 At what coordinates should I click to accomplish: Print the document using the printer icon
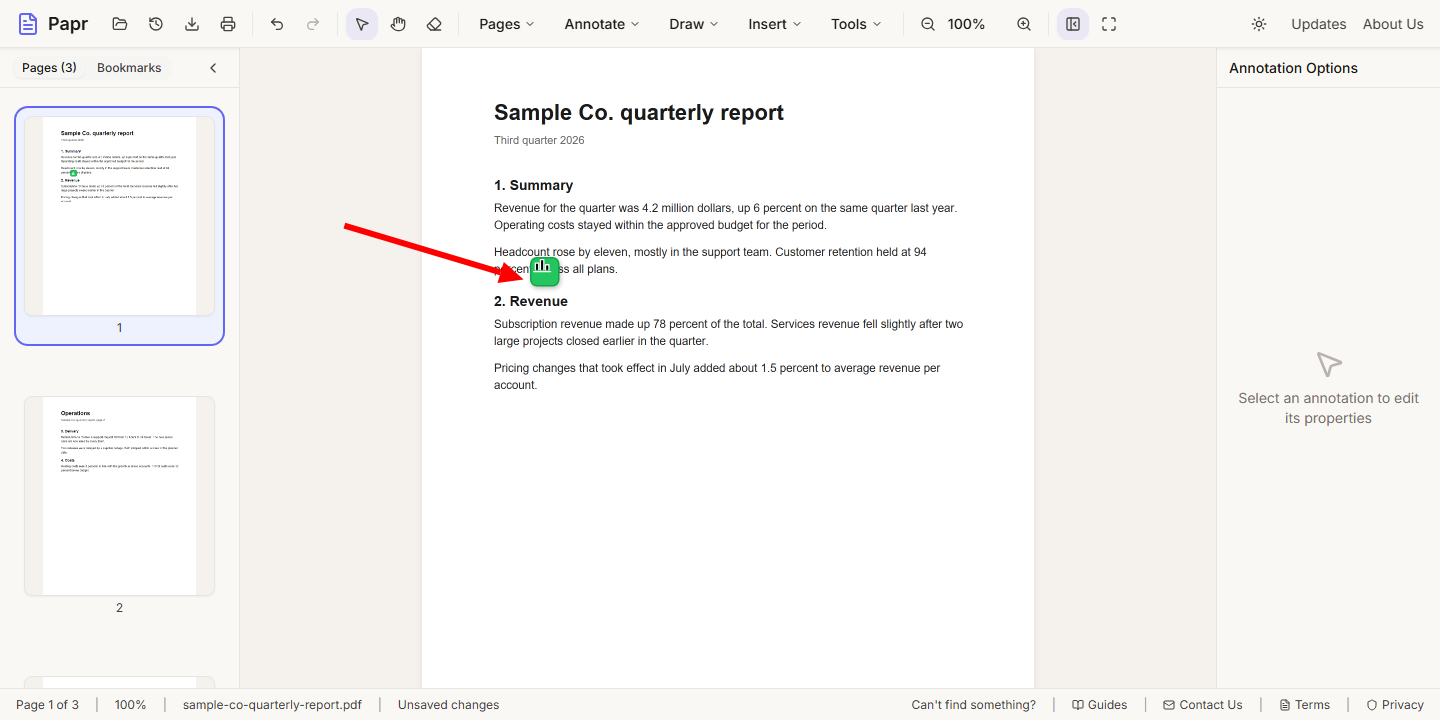228,24
